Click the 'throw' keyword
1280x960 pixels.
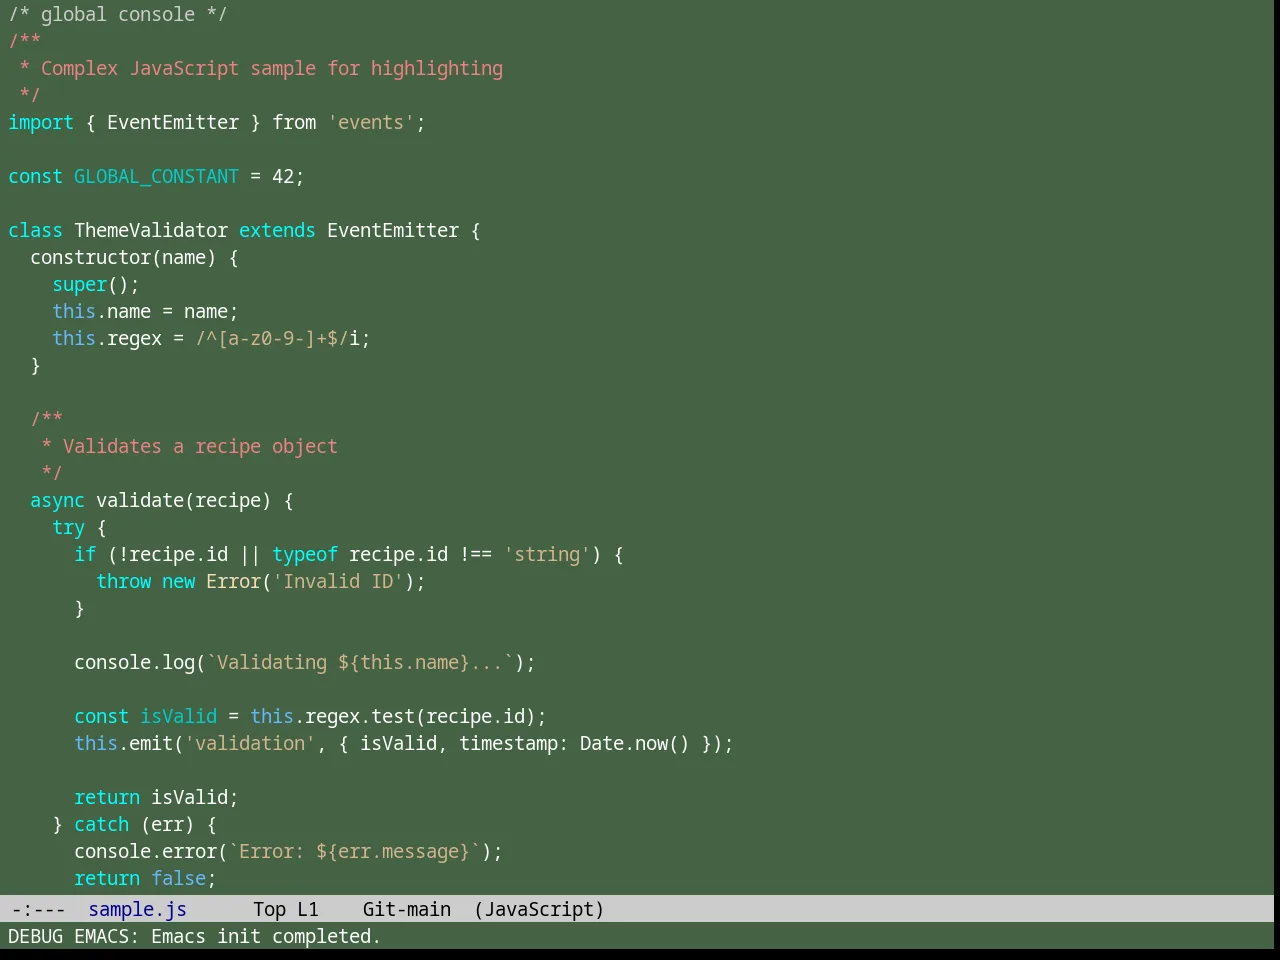(x=123, y=581)
